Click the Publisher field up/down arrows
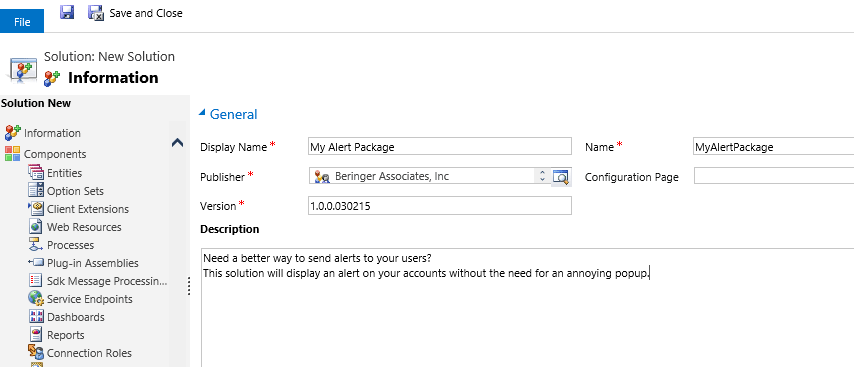854x367 pixels. click(542, 176)
